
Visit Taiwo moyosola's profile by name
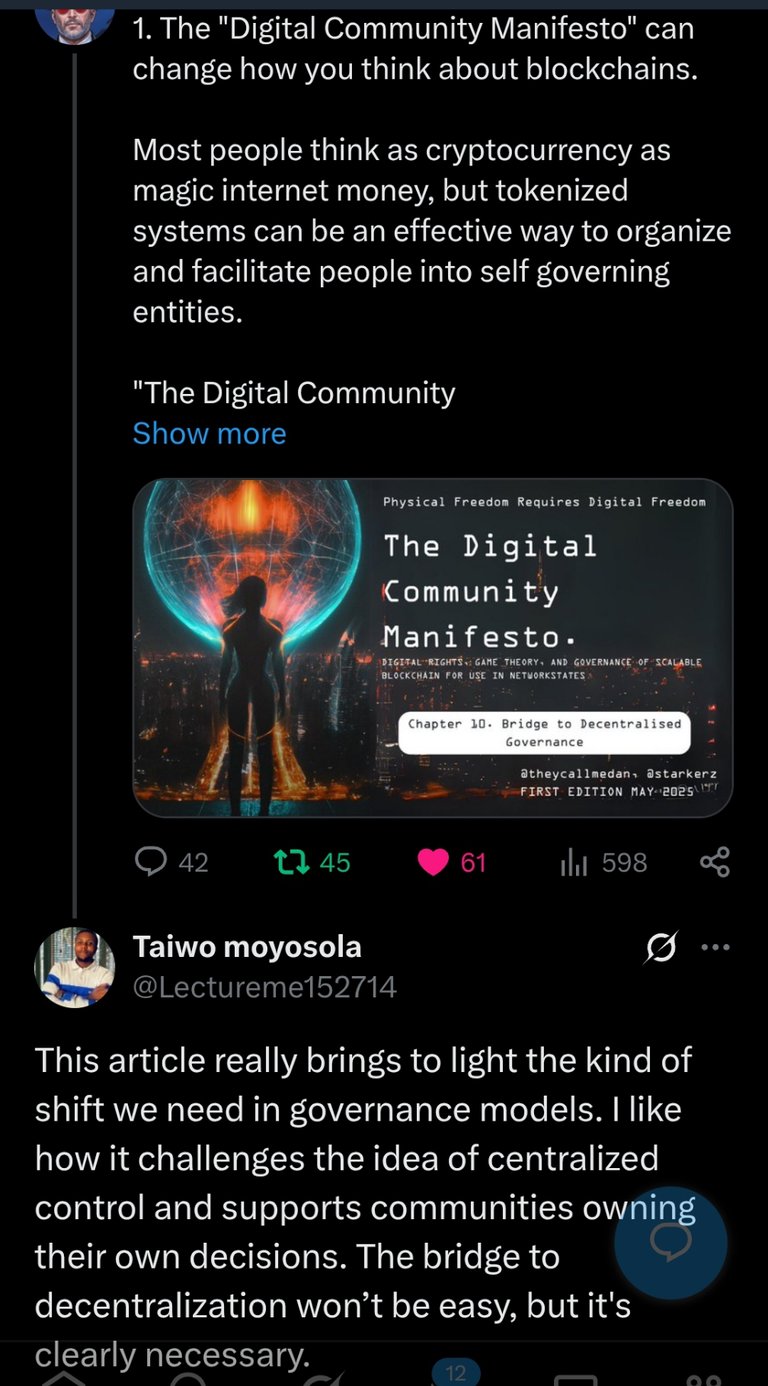247,946
